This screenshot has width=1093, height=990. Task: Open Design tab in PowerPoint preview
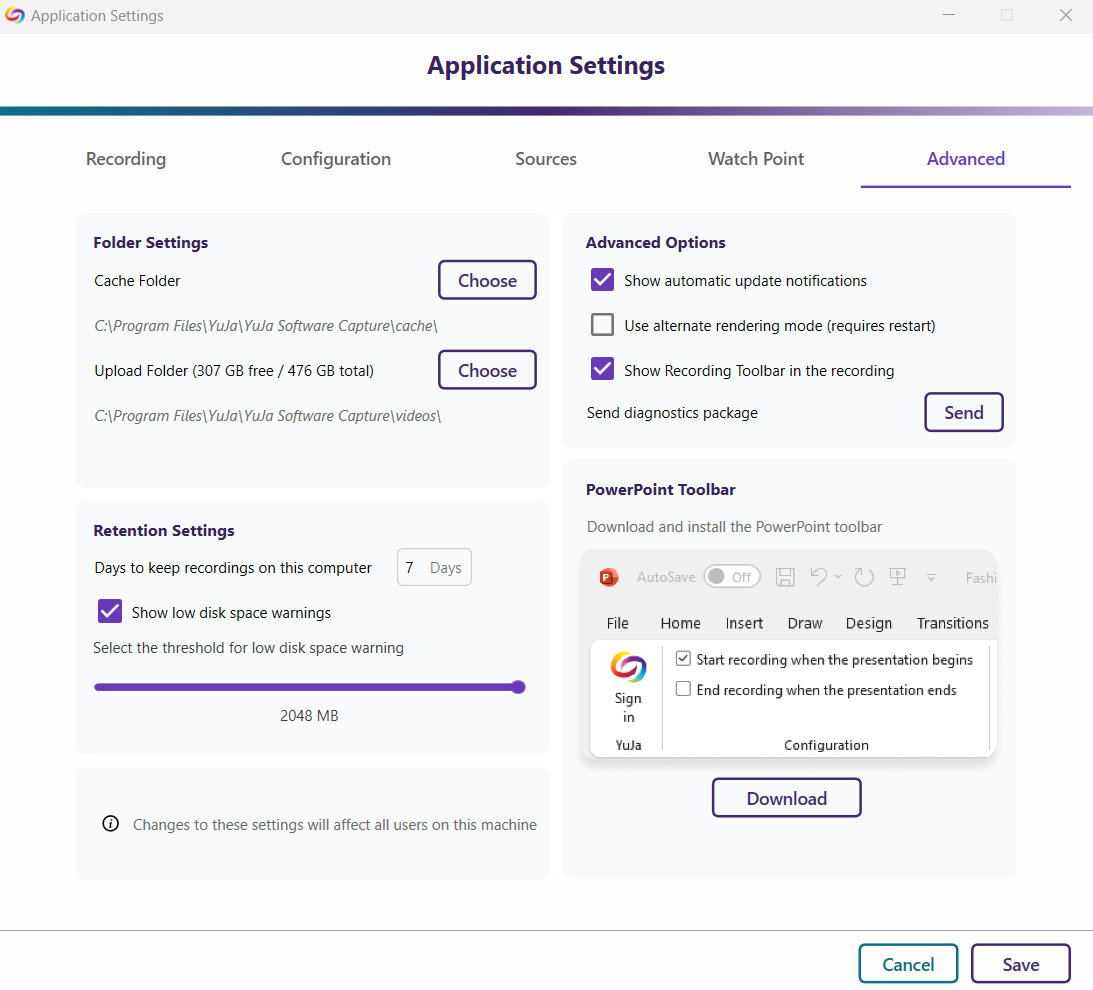pos(869,623)
